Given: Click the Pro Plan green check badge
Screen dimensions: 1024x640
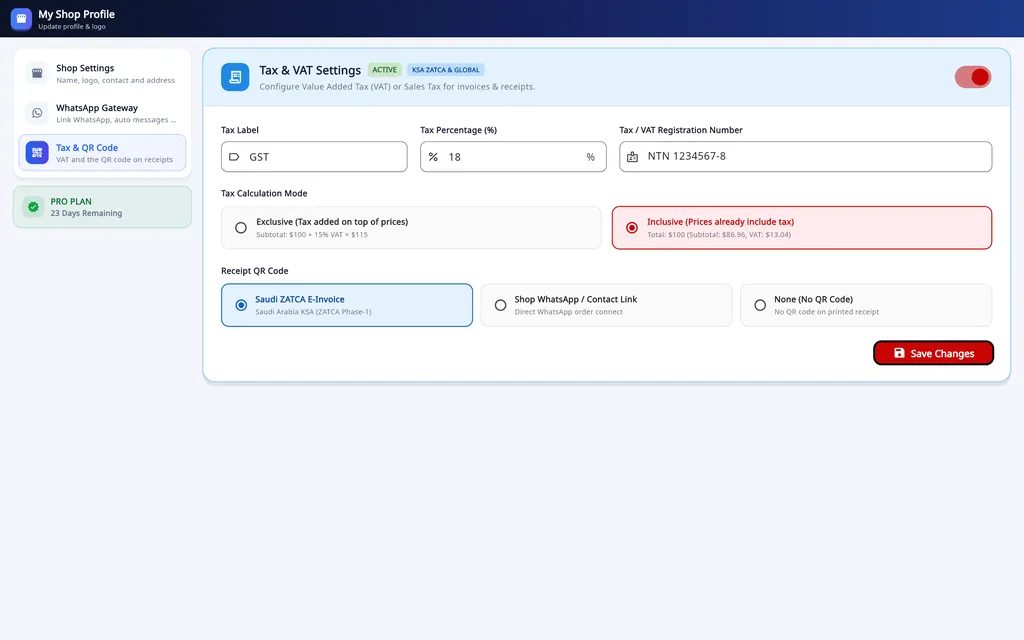Looking at the screenshot, I should [x=33, y=207].
